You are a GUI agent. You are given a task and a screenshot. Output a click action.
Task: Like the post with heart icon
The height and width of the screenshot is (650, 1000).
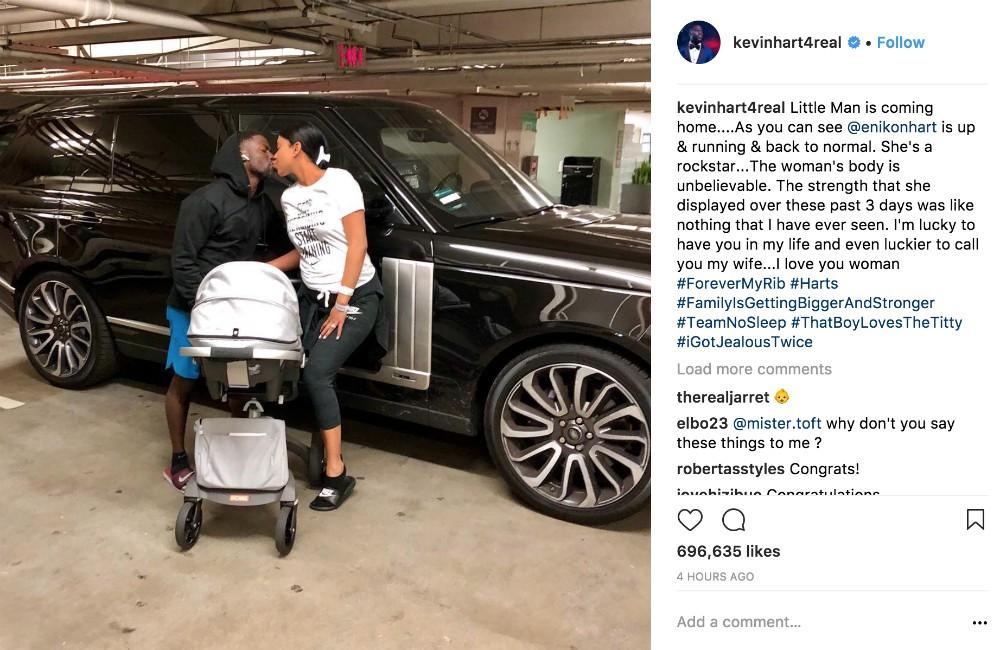pos(689,520)
